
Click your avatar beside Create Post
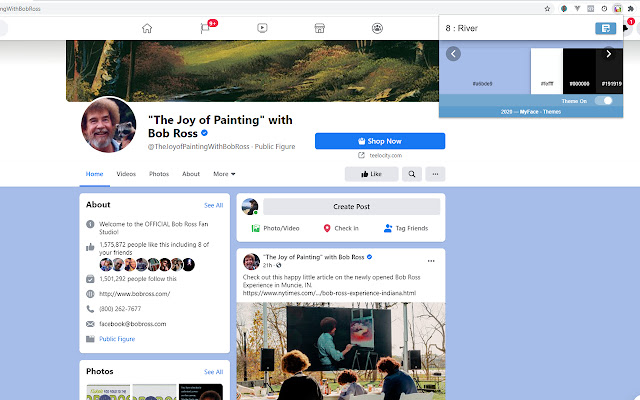[x=250, y=207]
